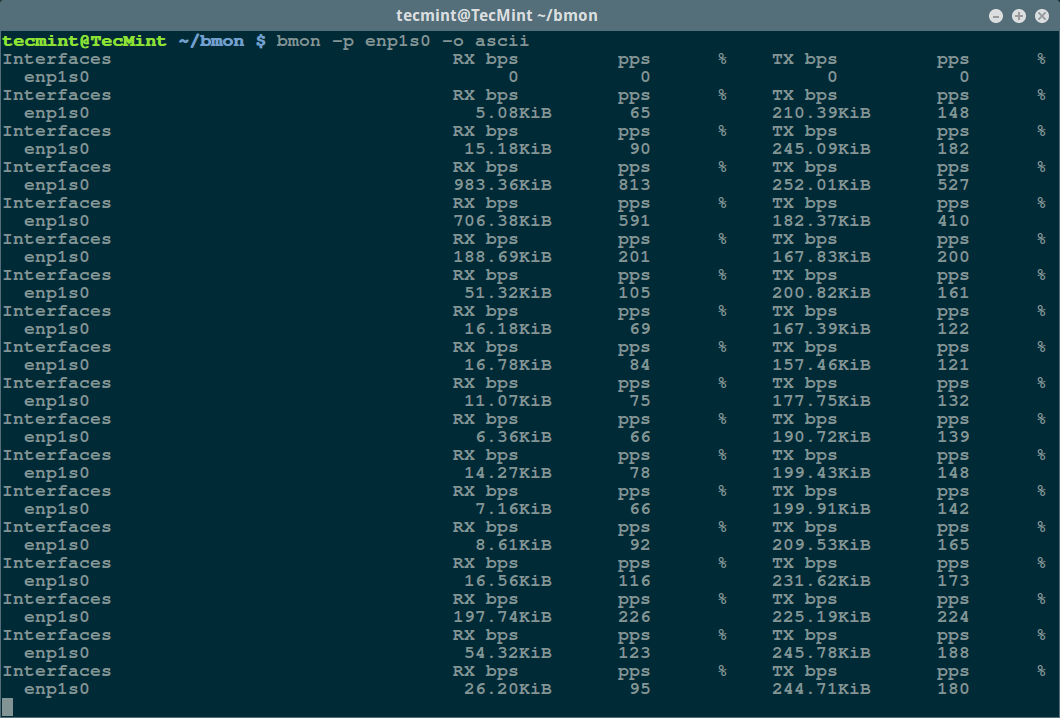Viewport: 1060px width, 718px height.
Task: Minimize the terminal window
Action: pos(997,16)
